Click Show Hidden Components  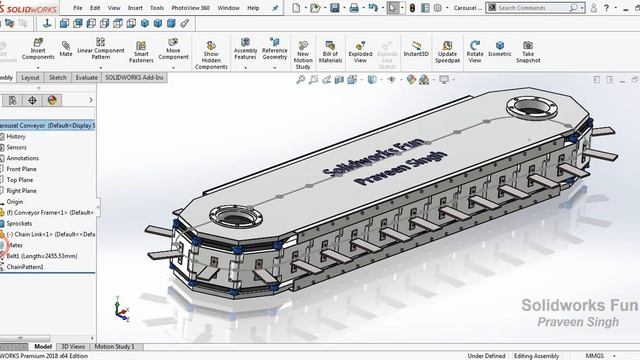[211, 55]
